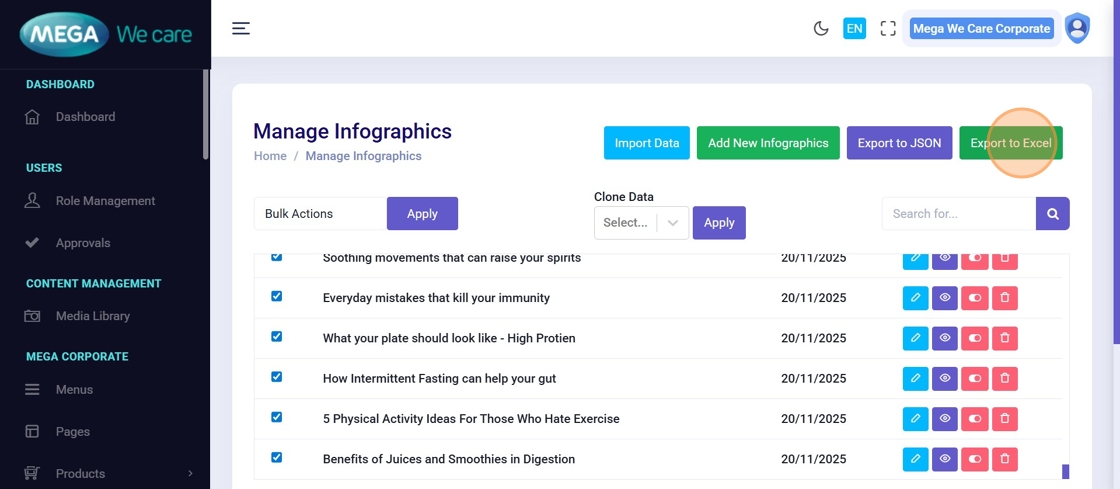The width and height of the screenshot is (1120, 489).
Task: Open the user profile avatar icon
Action: (1077, 28)
